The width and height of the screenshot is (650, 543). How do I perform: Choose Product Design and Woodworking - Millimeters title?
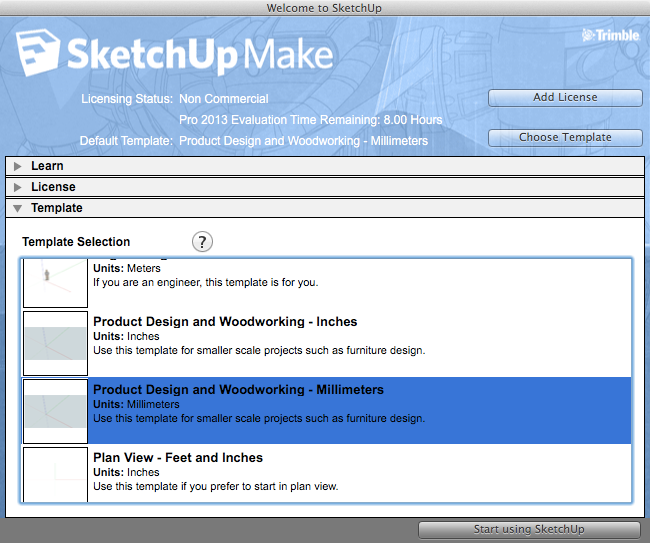tap(238, 390)
